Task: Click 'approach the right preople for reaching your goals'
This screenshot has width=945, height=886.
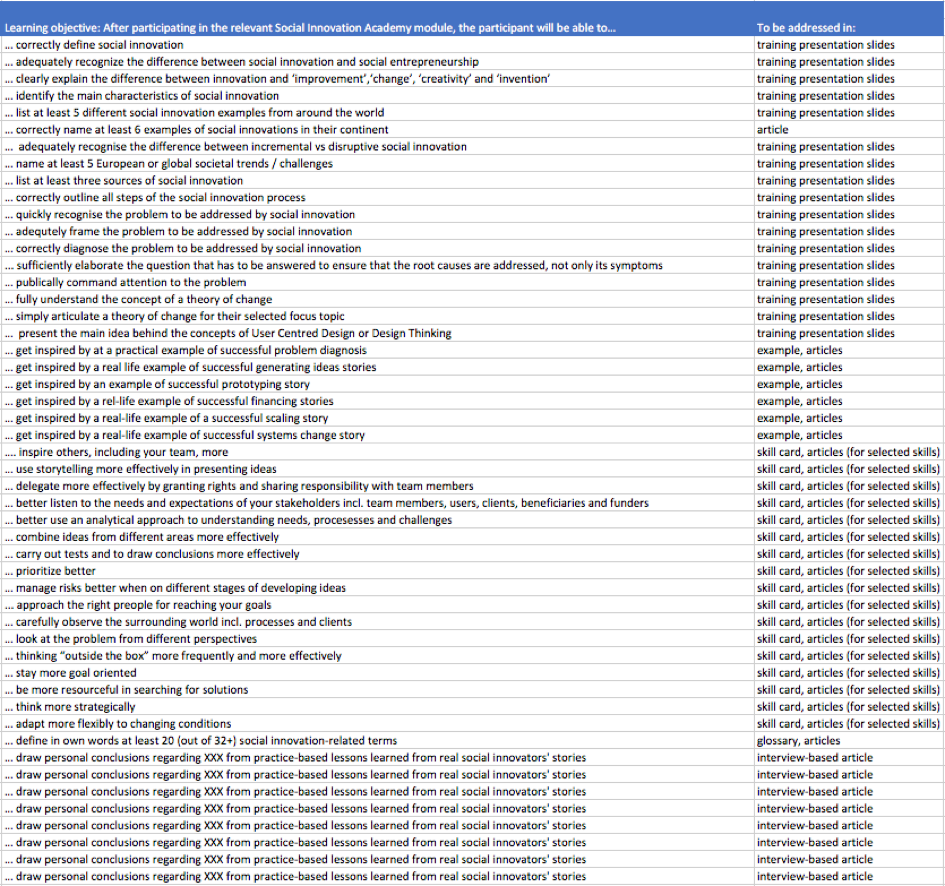Action: [x=377, y=605]
